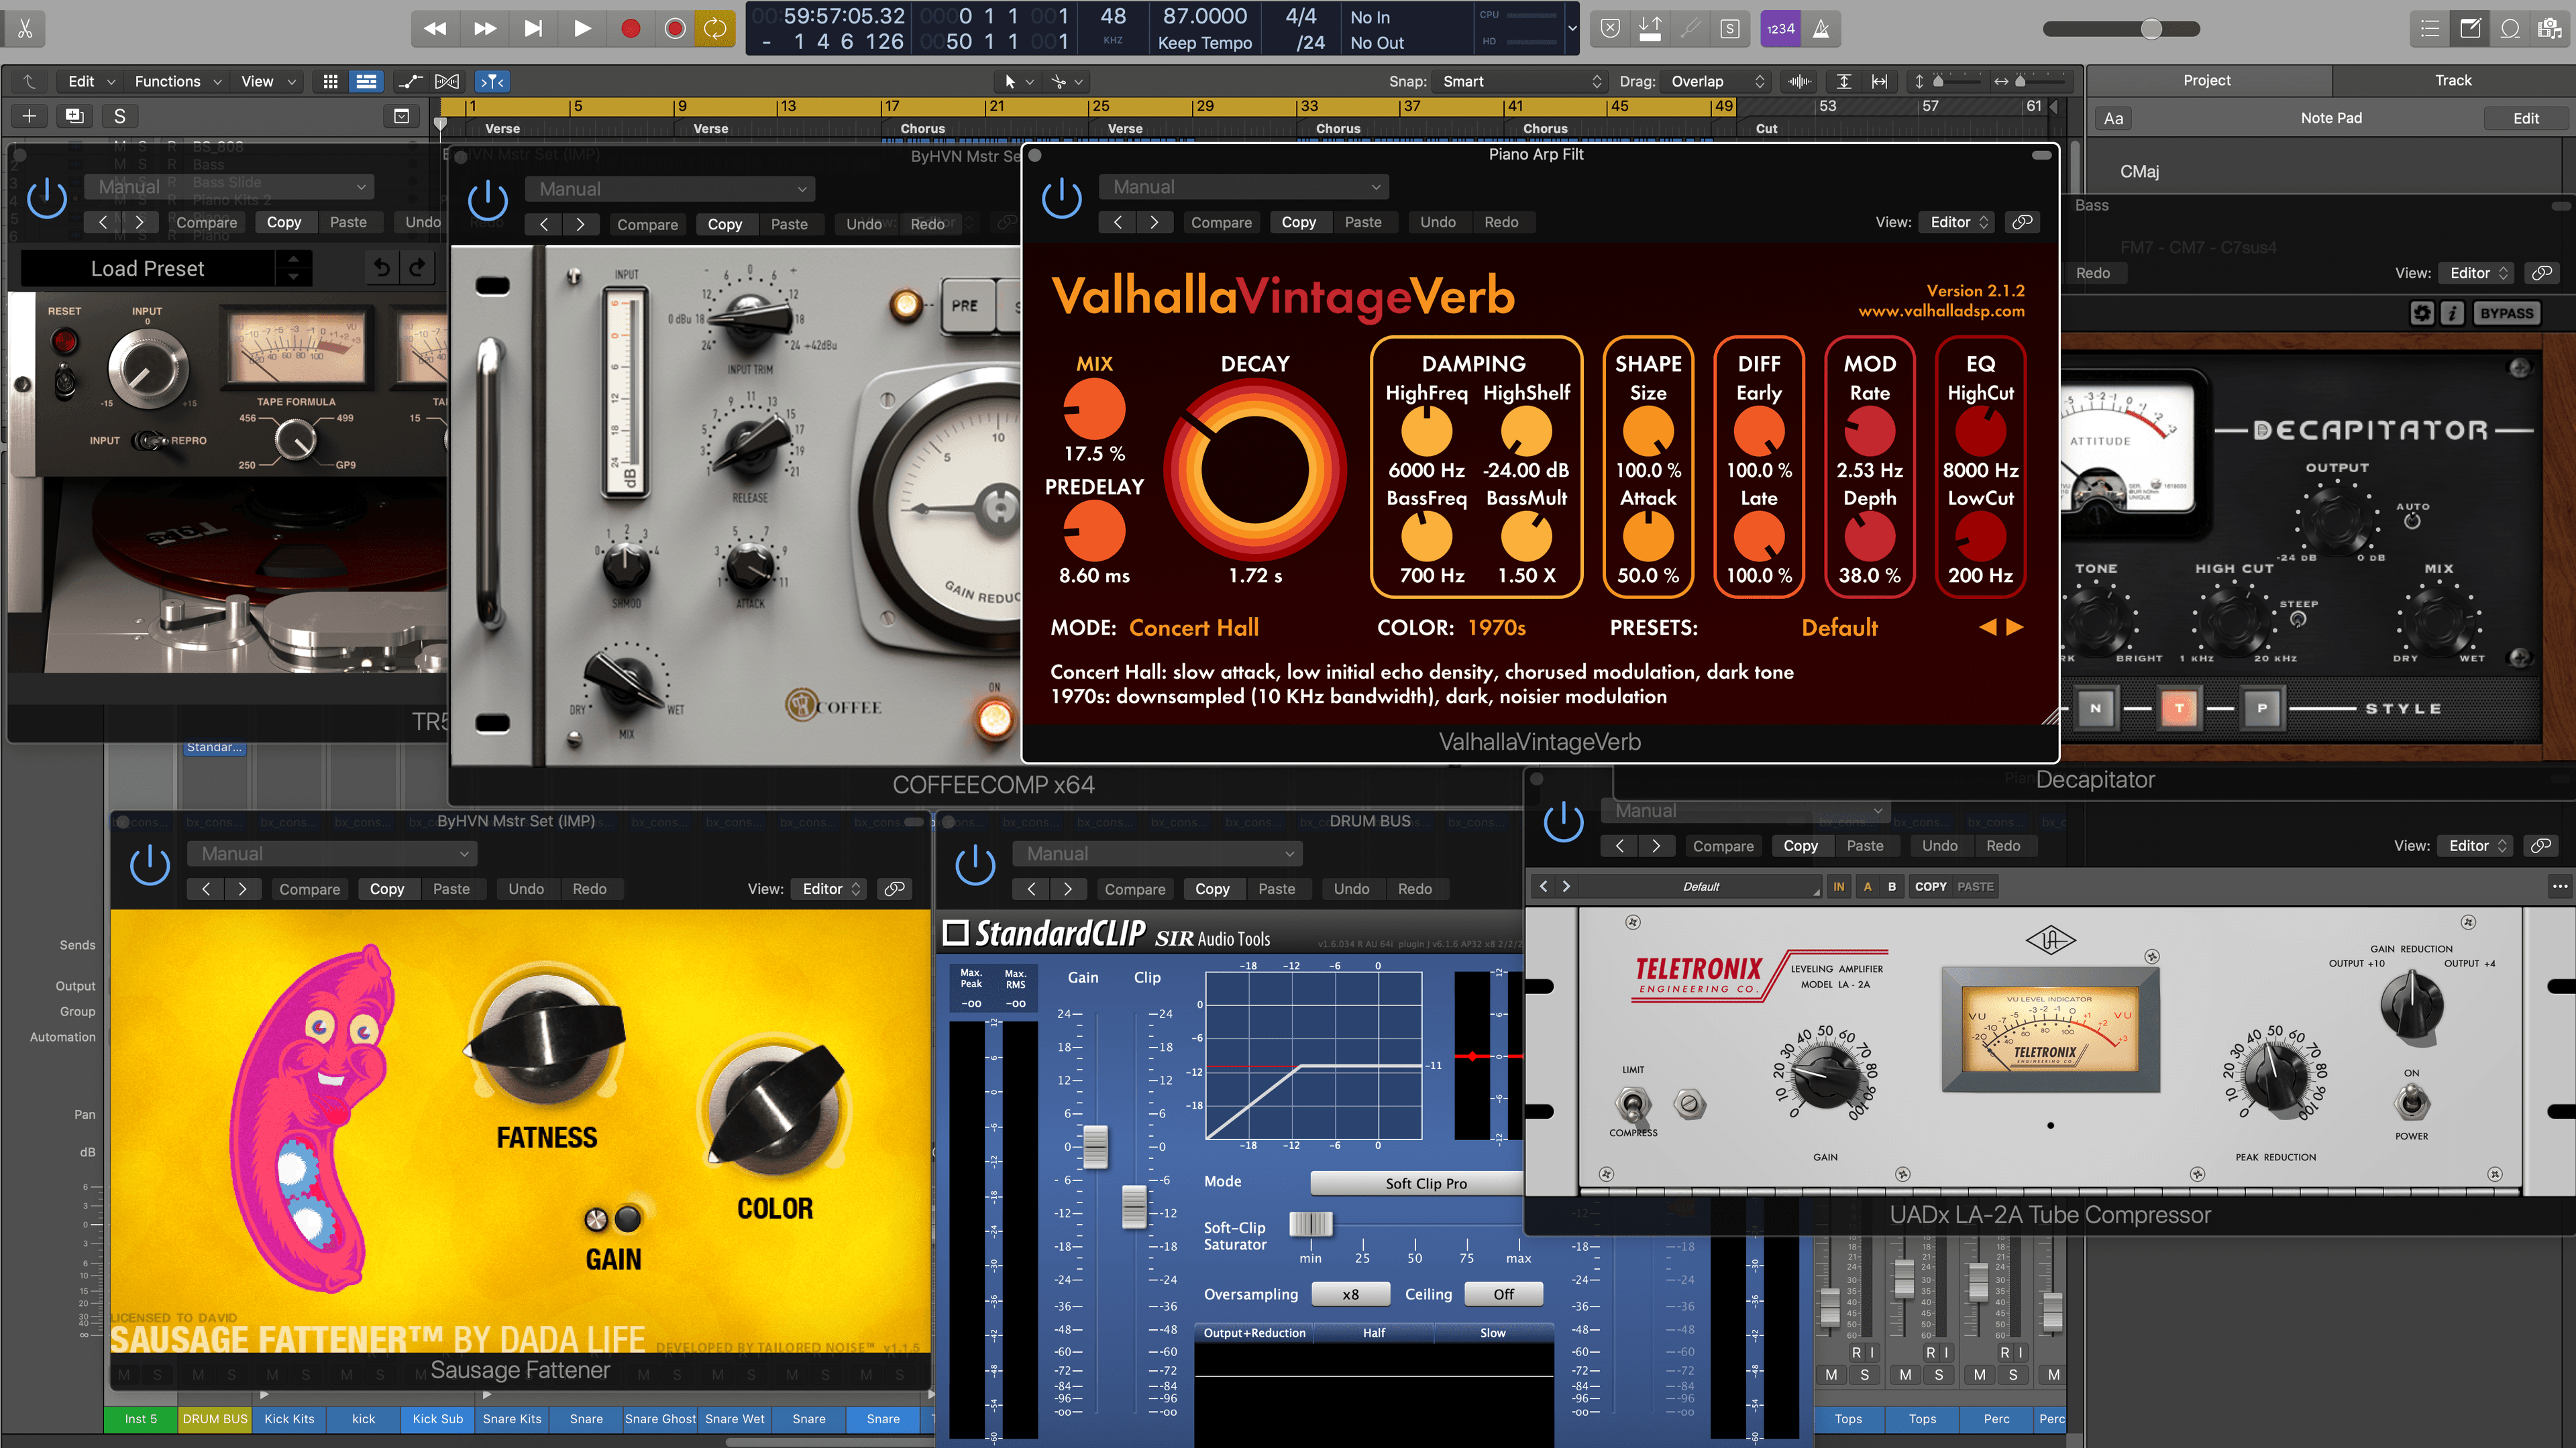Click the three-dot menu in LA-2A toolbar
Image resolution: width=2576 pixels, height=1448 pixels.
click(2559, 886)
